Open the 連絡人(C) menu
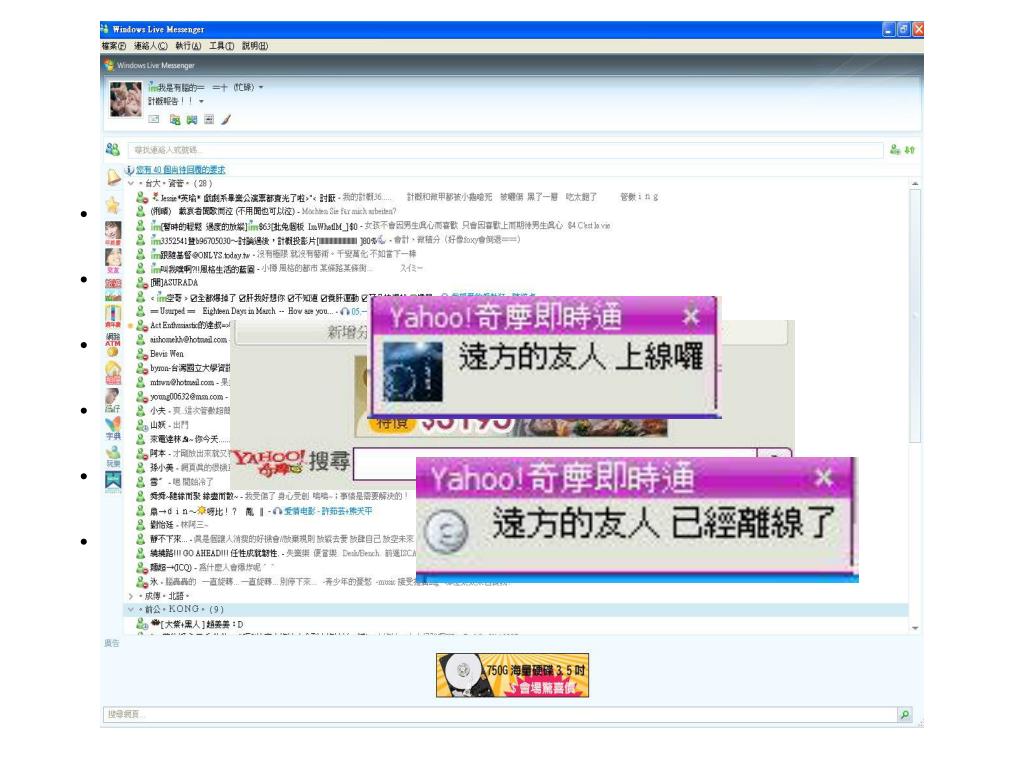Screen dimensions: 1024x768 (x=151, y=46)
